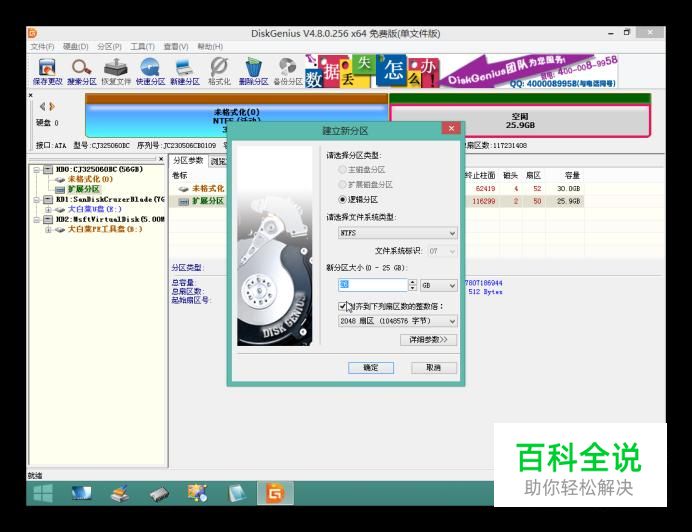Select 大白菜PE工具盘 in the disk tree
This screenshot has height=532, width=692.
coord(105,229)
